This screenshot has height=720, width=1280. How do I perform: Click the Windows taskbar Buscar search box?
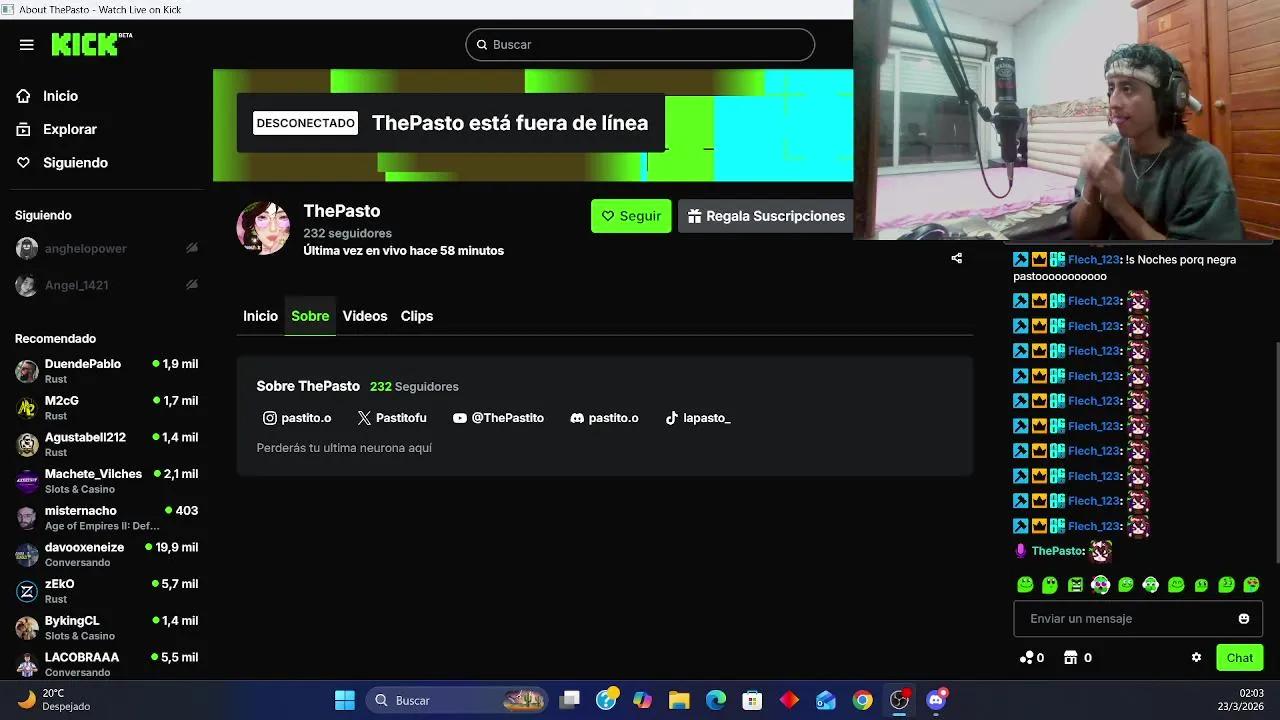[x=457, y=700]
